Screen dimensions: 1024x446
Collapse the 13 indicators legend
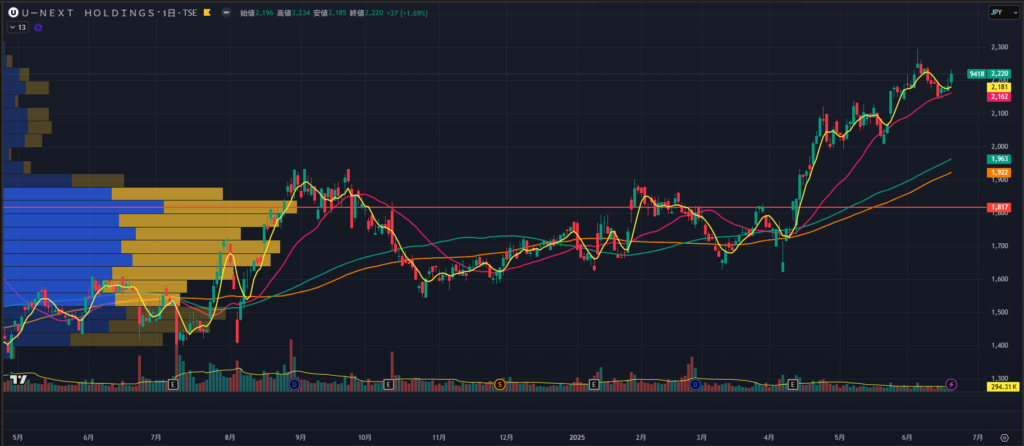tap(18, 27)
